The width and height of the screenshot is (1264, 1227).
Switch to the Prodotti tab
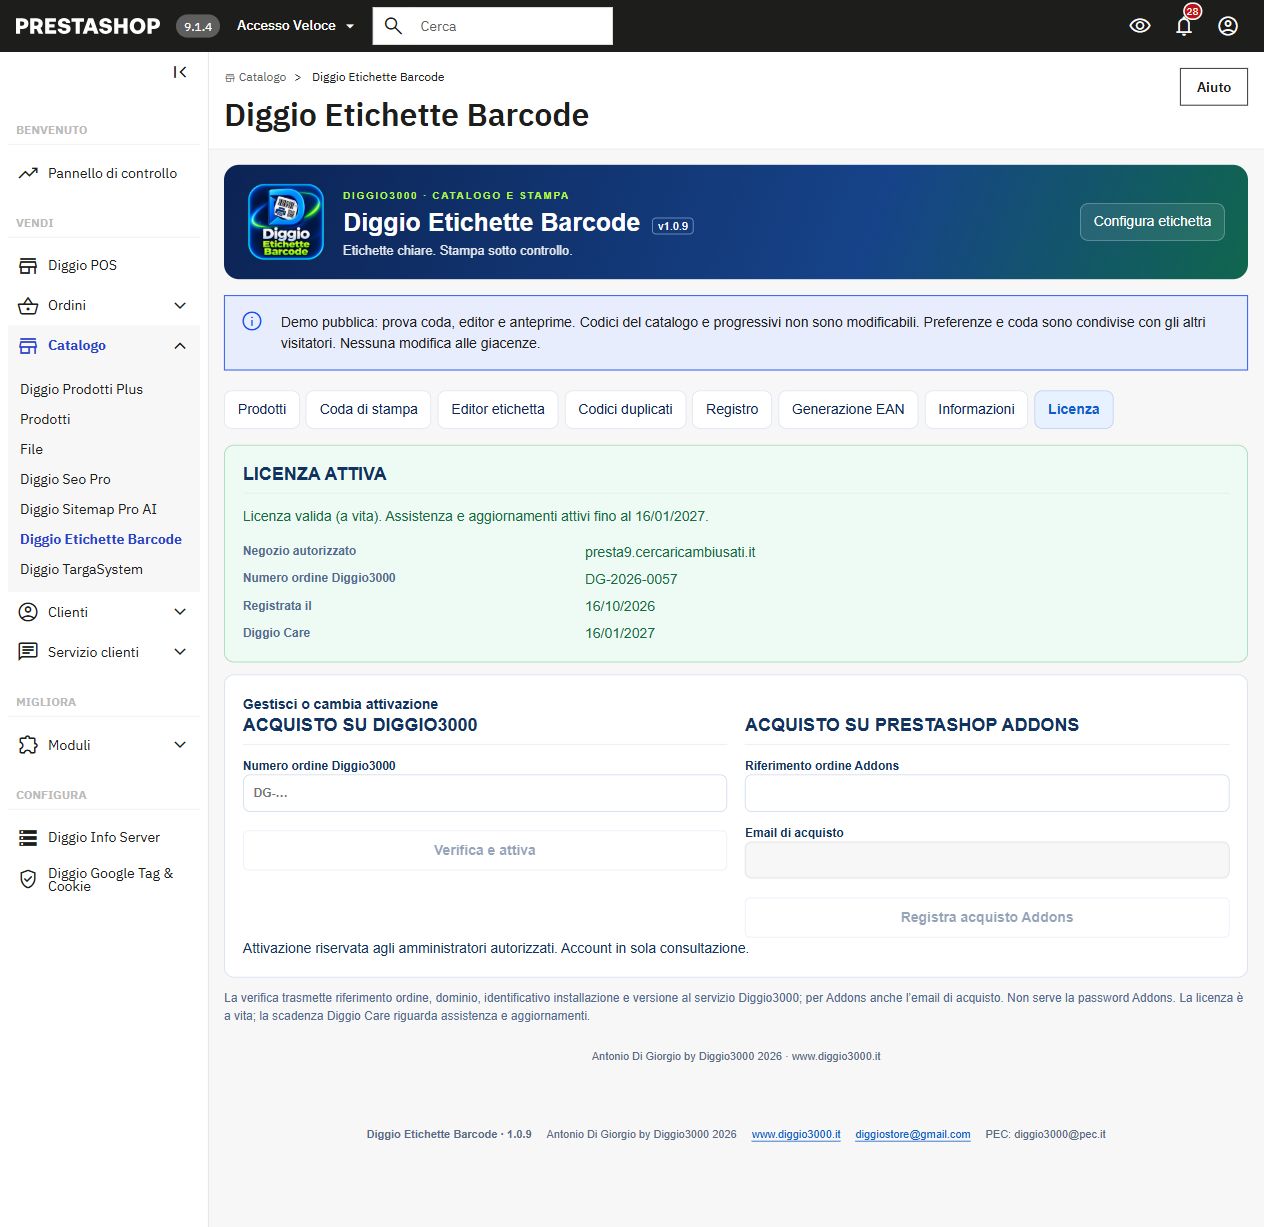(x=262, y=409)
